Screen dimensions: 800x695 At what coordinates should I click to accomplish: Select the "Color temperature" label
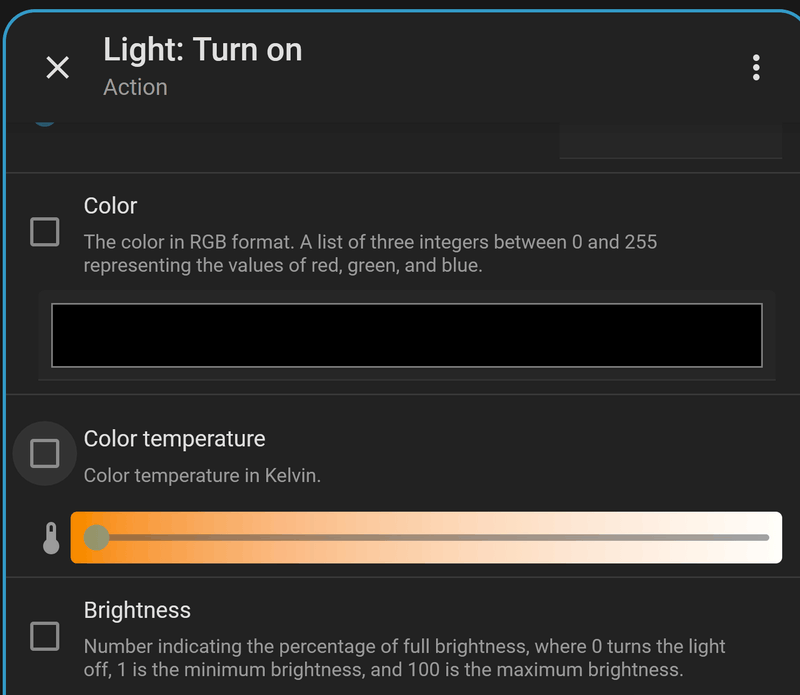tap(174, 439)
